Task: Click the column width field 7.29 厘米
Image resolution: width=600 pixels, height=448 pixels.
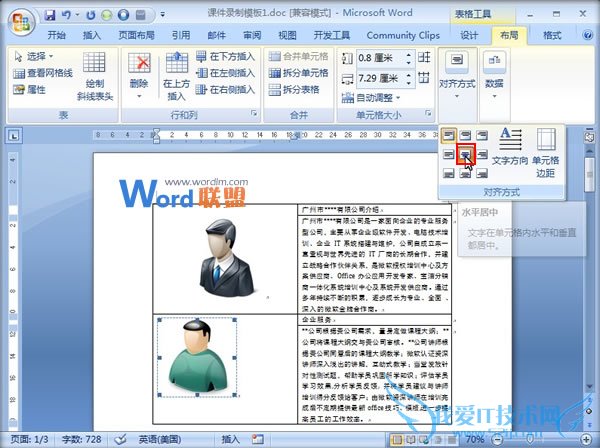Action: coord(381,79)
